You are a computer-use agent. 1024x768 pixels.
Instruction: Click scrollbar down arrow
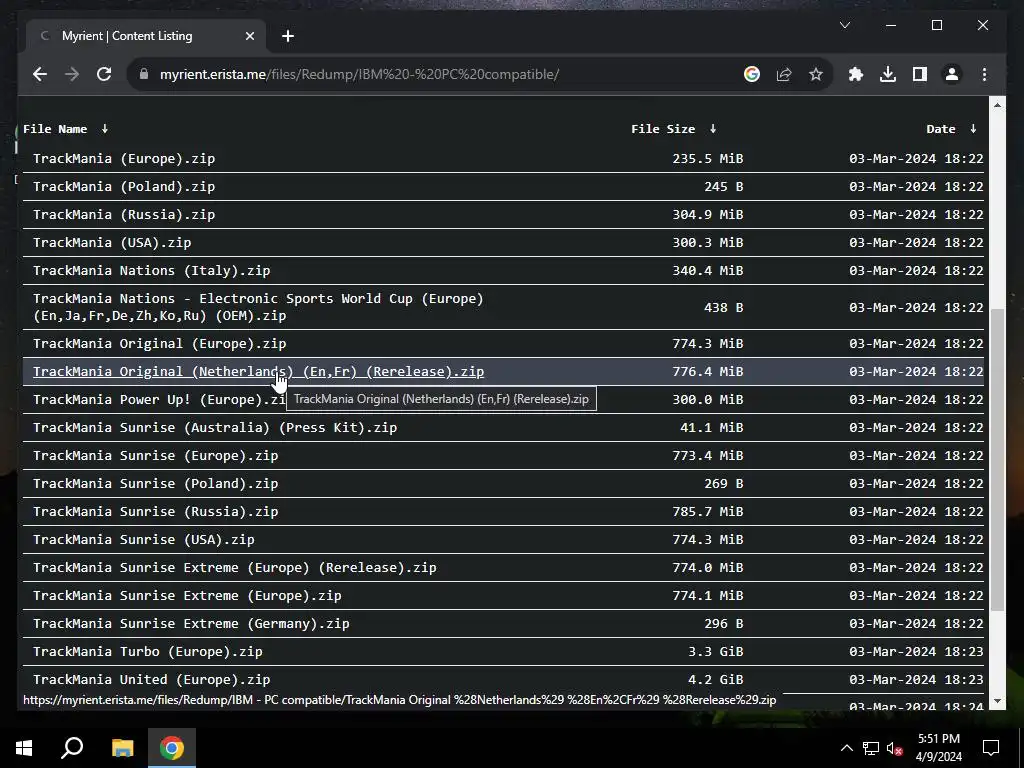click(x=997, y=701)
